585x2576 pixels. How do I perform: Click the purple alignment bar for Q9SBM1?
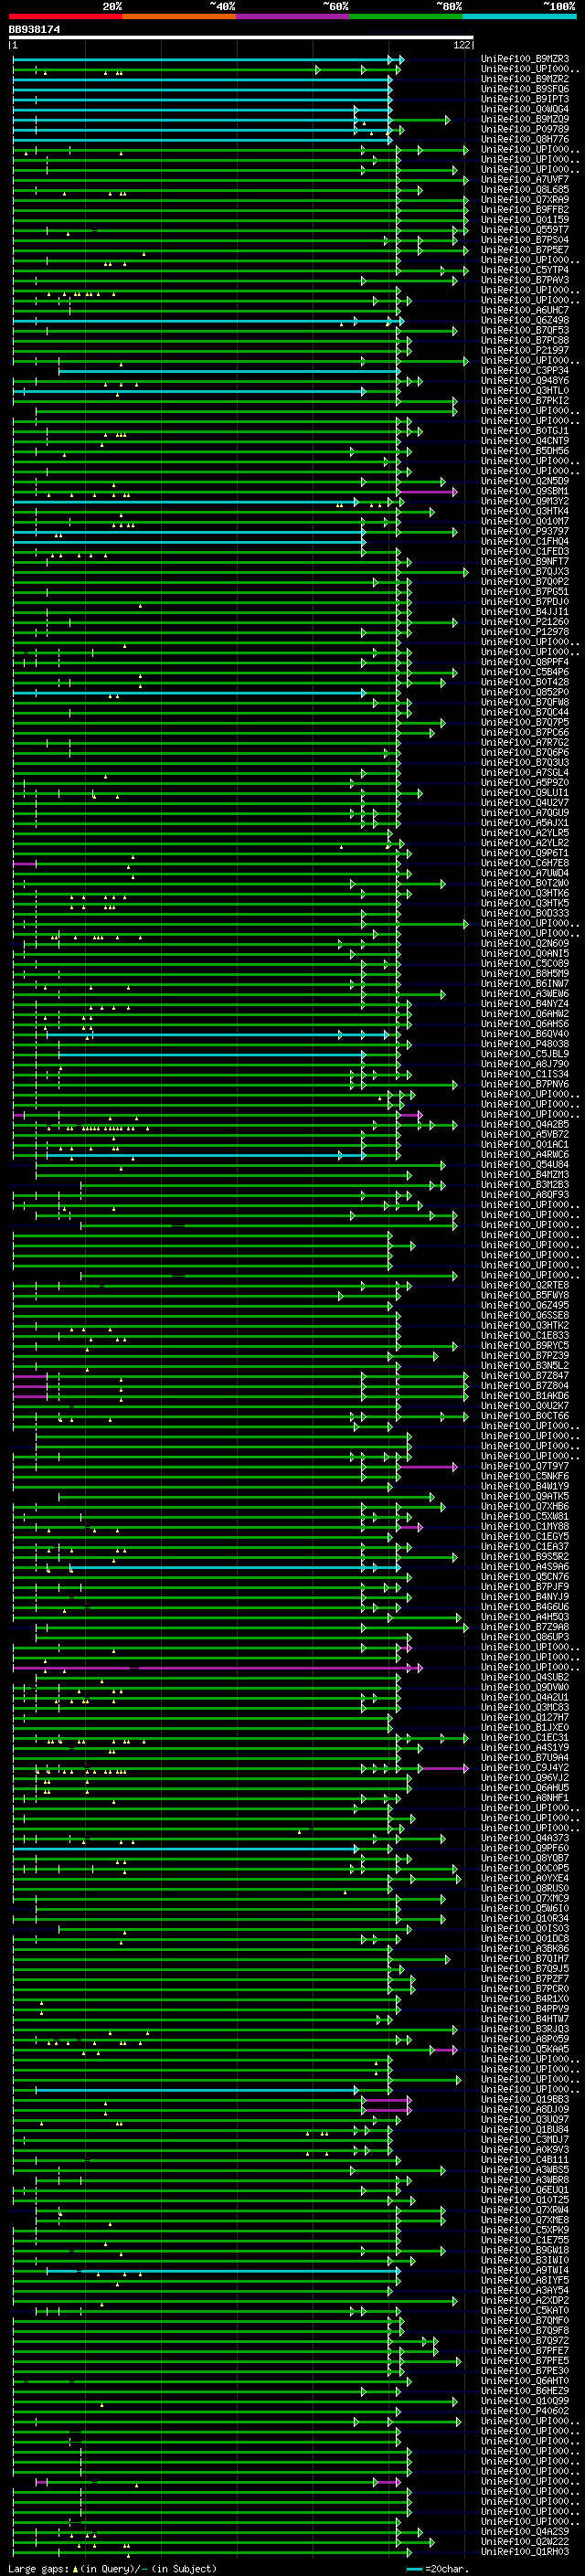pyautogui.click(x=428, y=491)
